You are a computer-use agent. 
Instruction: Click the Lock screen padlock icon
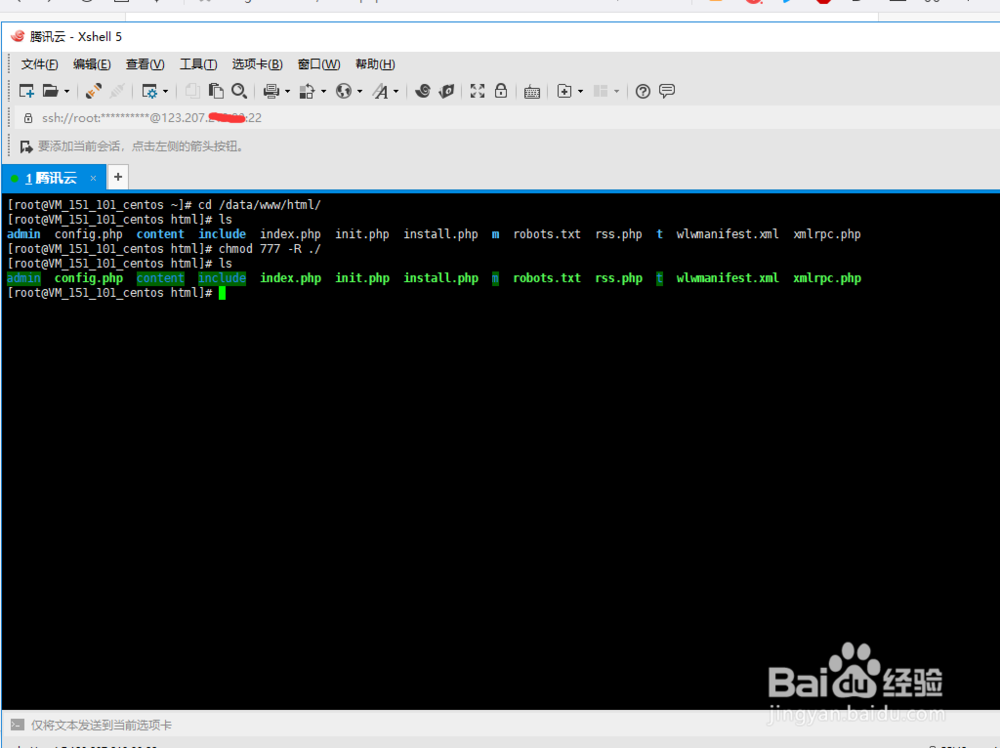coord(501,91)
